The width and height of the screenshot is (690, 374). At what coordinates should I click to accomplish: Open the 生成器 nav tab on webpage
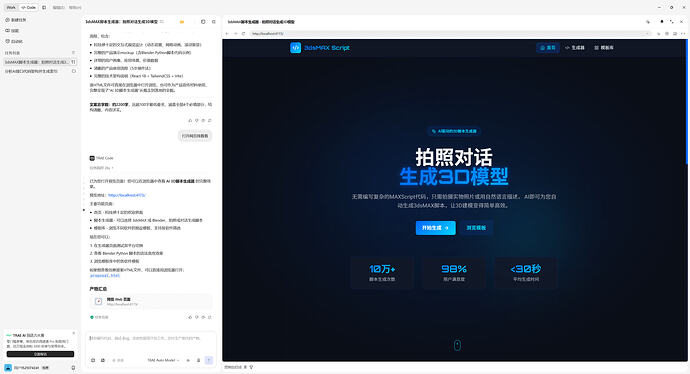pos(575,48)
